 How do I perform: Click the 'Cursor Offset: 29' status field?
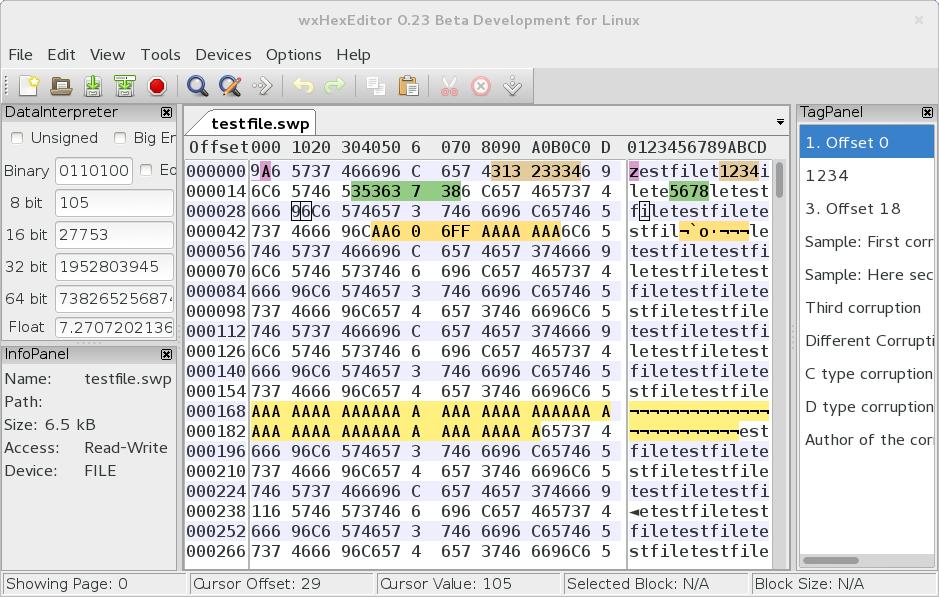point(280,584)
